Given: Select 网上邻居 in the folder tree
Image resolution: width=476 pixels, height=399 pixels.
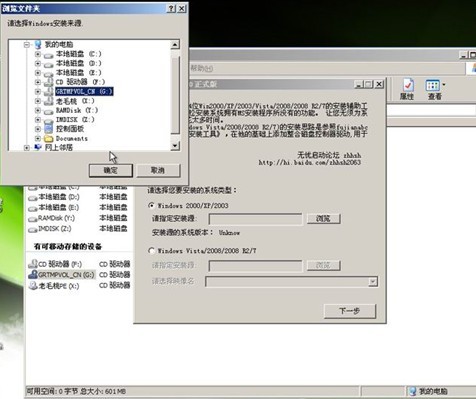Looking at the screenshot, I should [x=59, y=147].
